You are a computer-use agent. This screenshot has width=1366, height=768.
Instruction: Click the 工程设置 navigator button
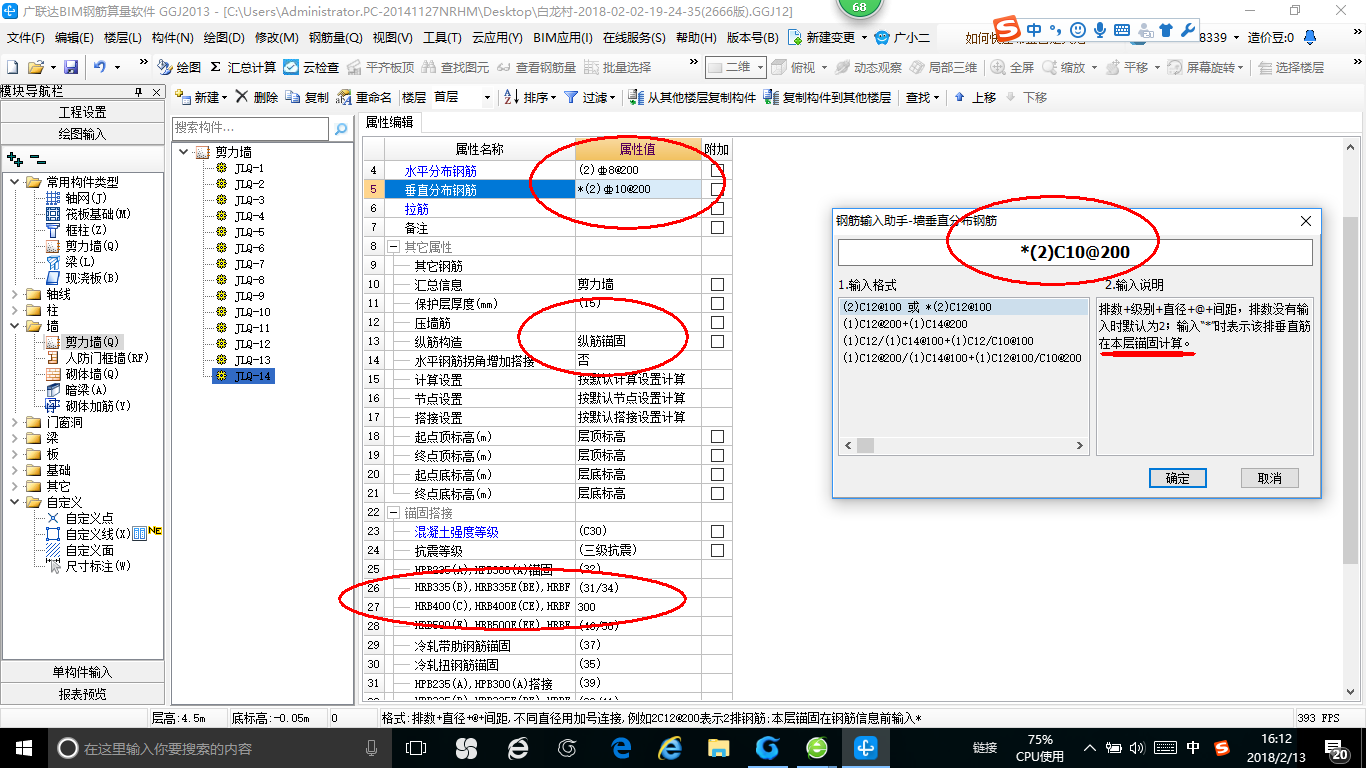pyautogui.click(x=83, y=112)
